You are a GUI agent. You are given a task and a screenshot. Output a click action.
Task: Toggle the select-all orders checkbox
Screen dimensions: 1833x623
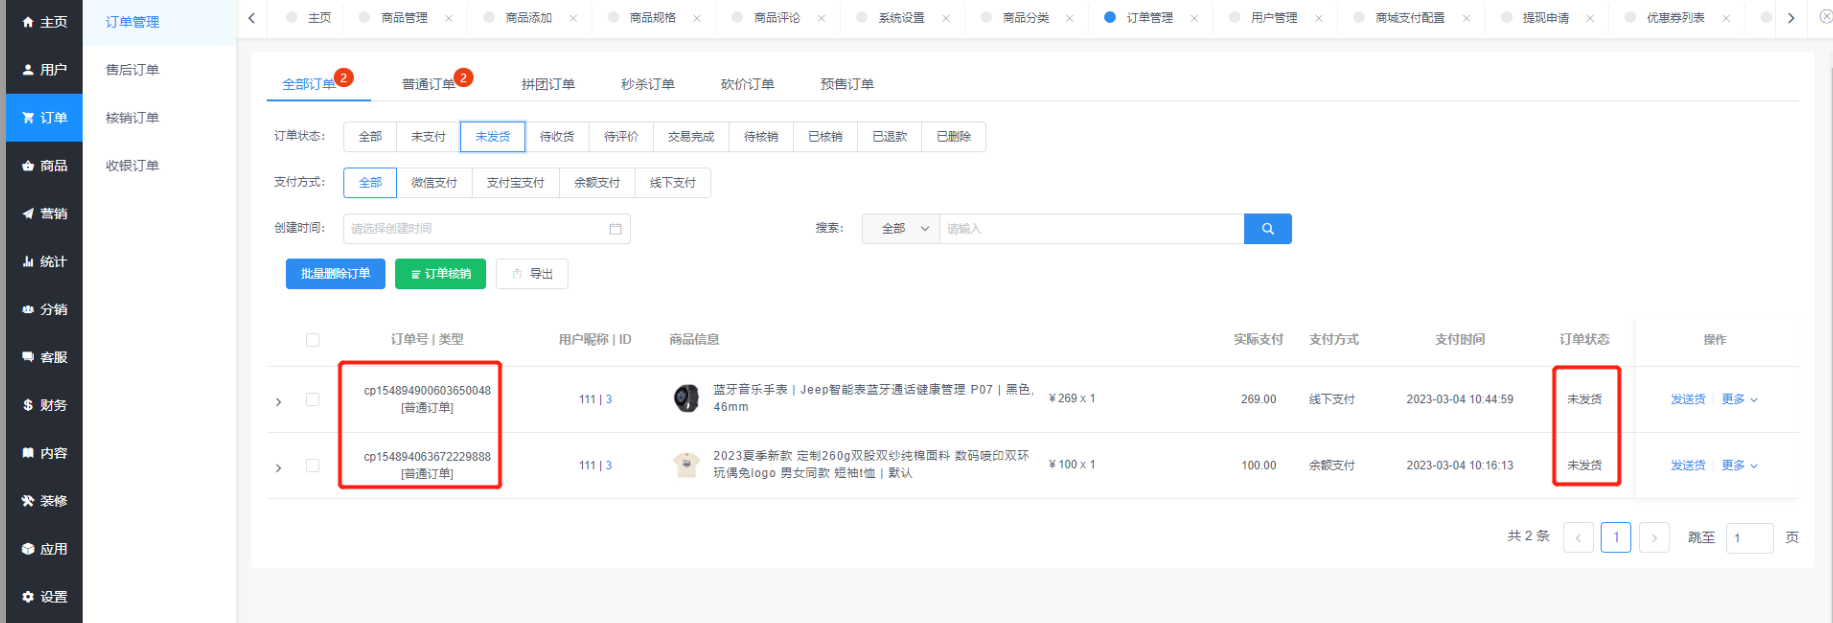(x=313, y=340)
